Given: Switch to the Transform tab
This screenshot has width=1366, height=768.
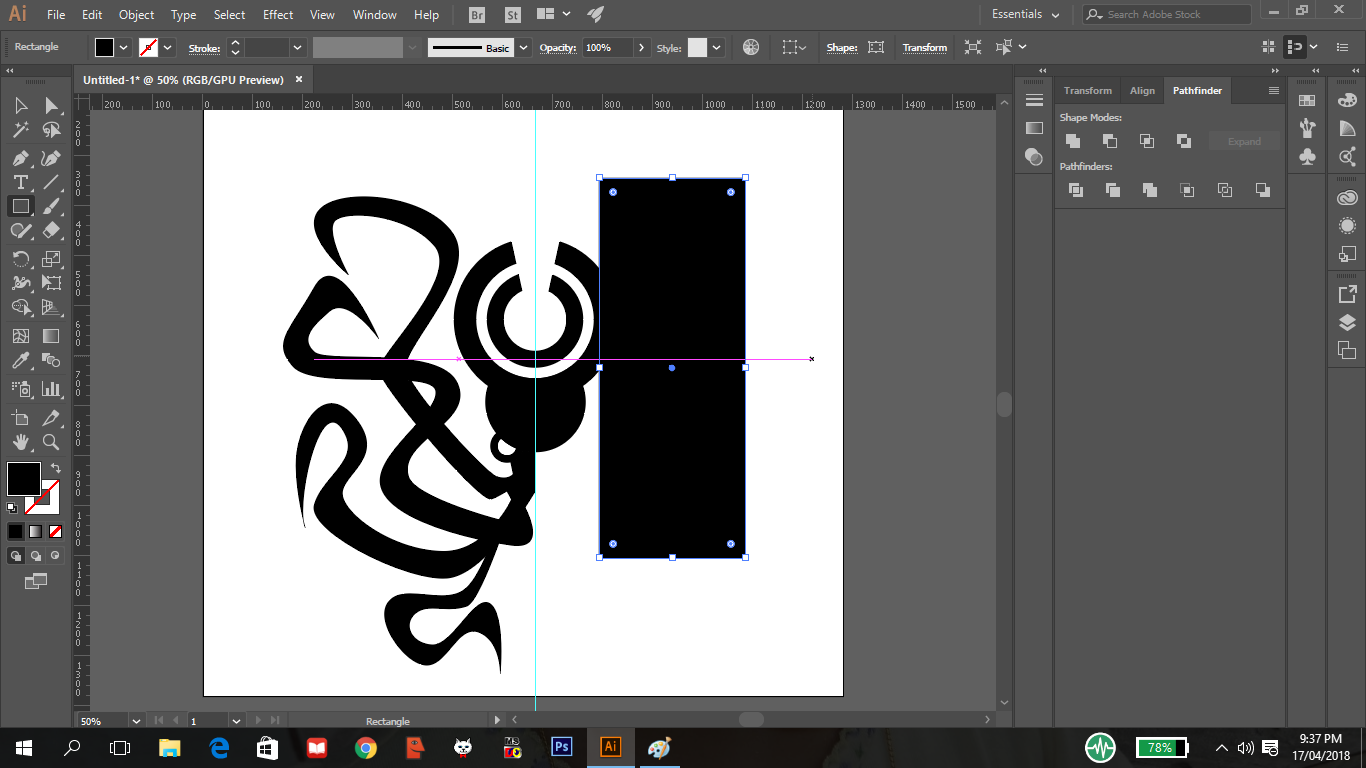Looking at the screenshot, I should click(x=1087, y=90).
